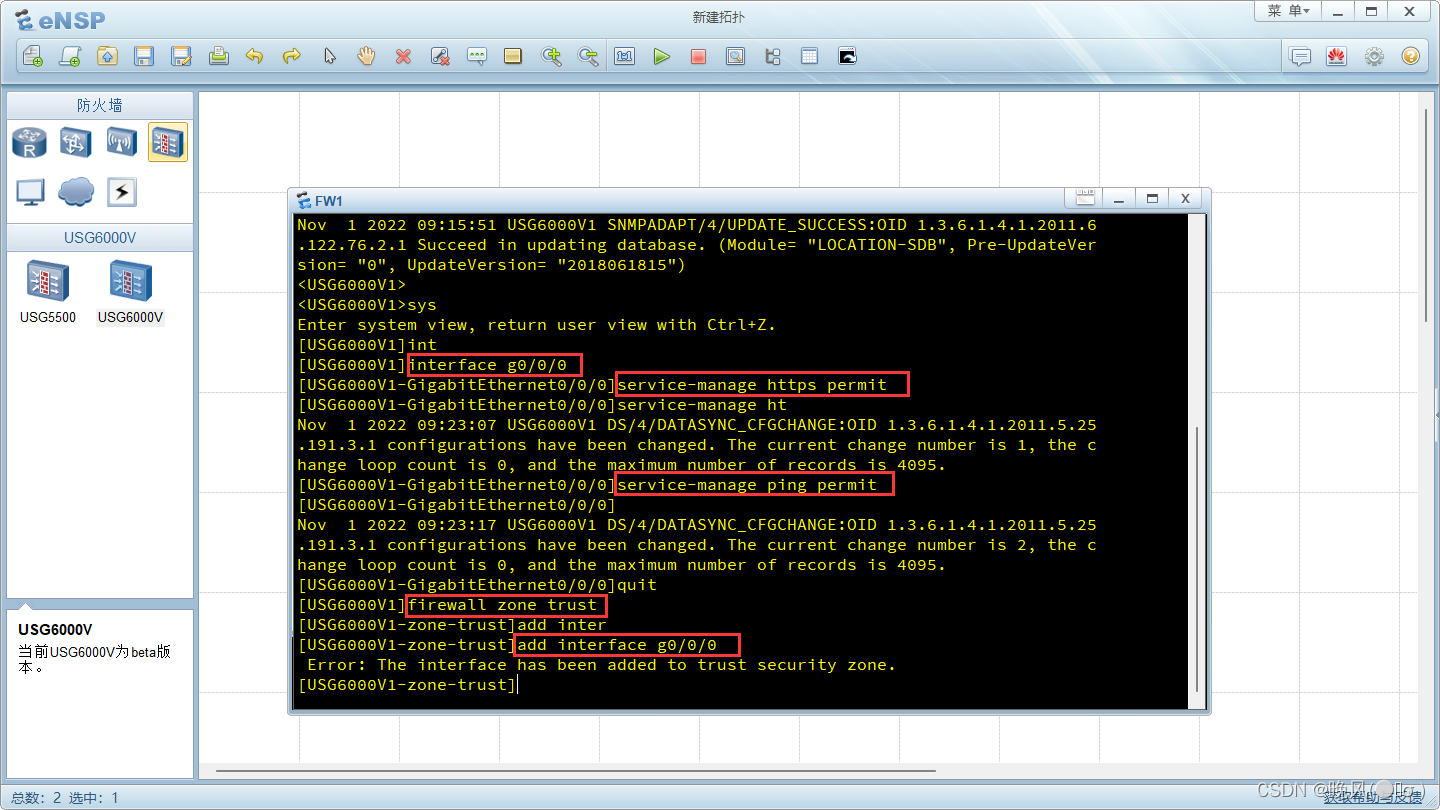
Task: Select the rectangle palette tool
Action: pyautogui.click(x=513, y=56)
